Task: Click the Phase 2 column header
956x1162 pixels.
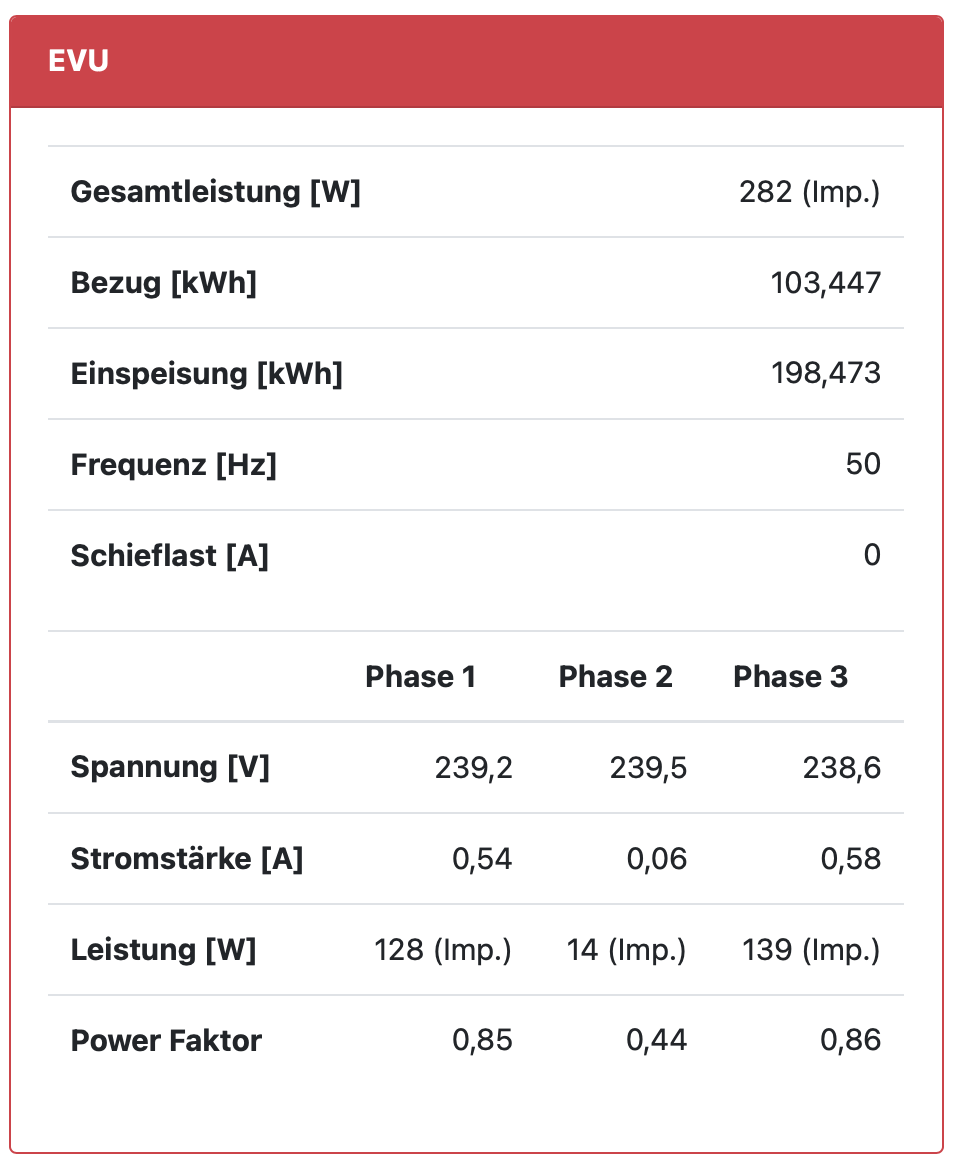Action: tap(615, 677)
